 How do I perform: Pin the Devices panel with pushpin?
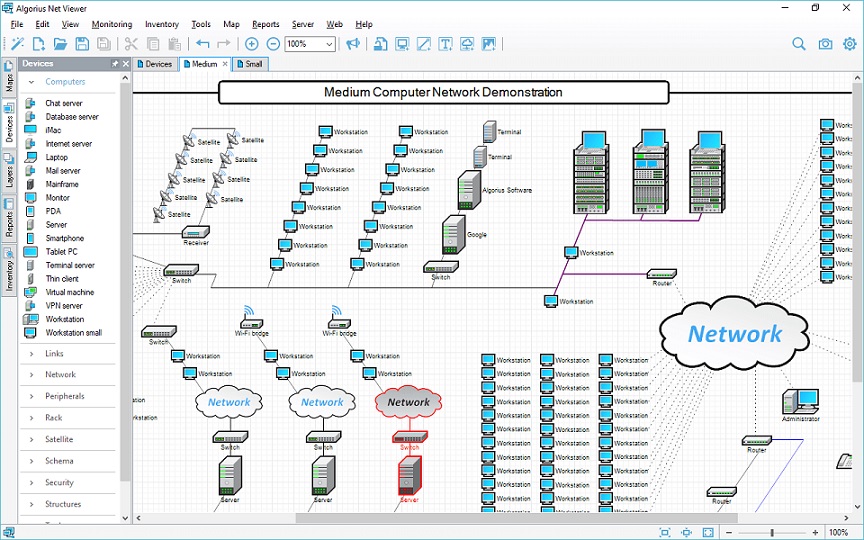[x=115, y=64]
